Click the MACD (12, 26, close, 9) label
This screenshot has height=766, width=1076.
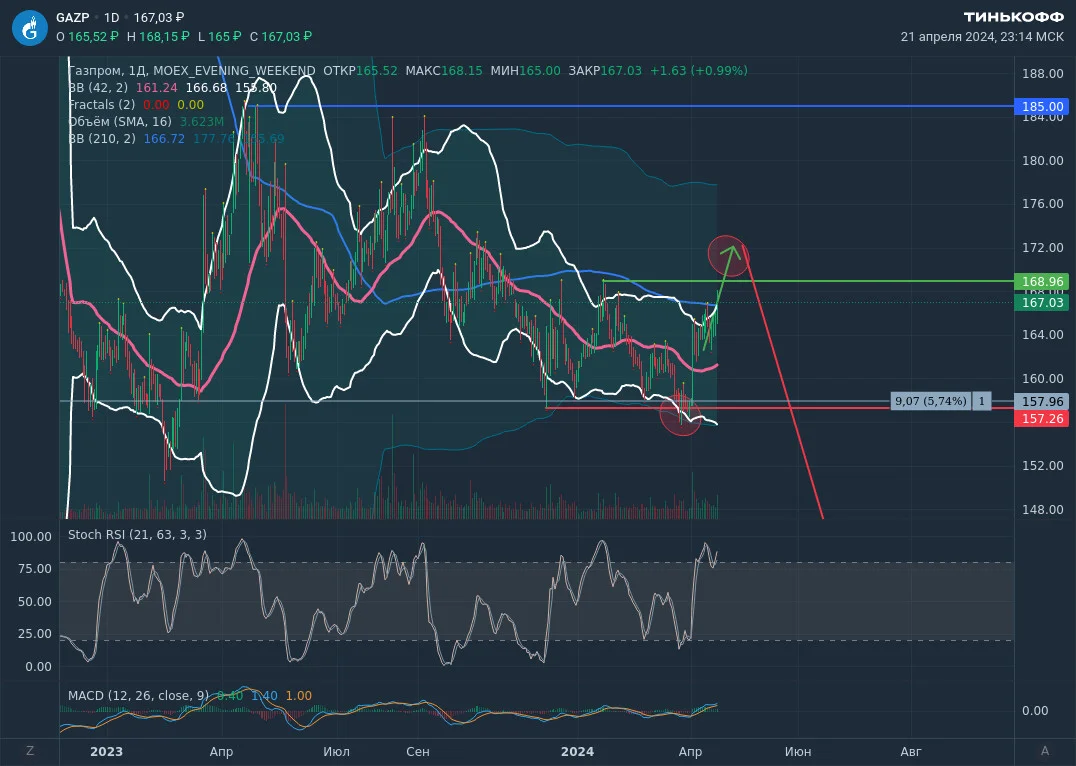pyautogui.click(x=138, y=695)
